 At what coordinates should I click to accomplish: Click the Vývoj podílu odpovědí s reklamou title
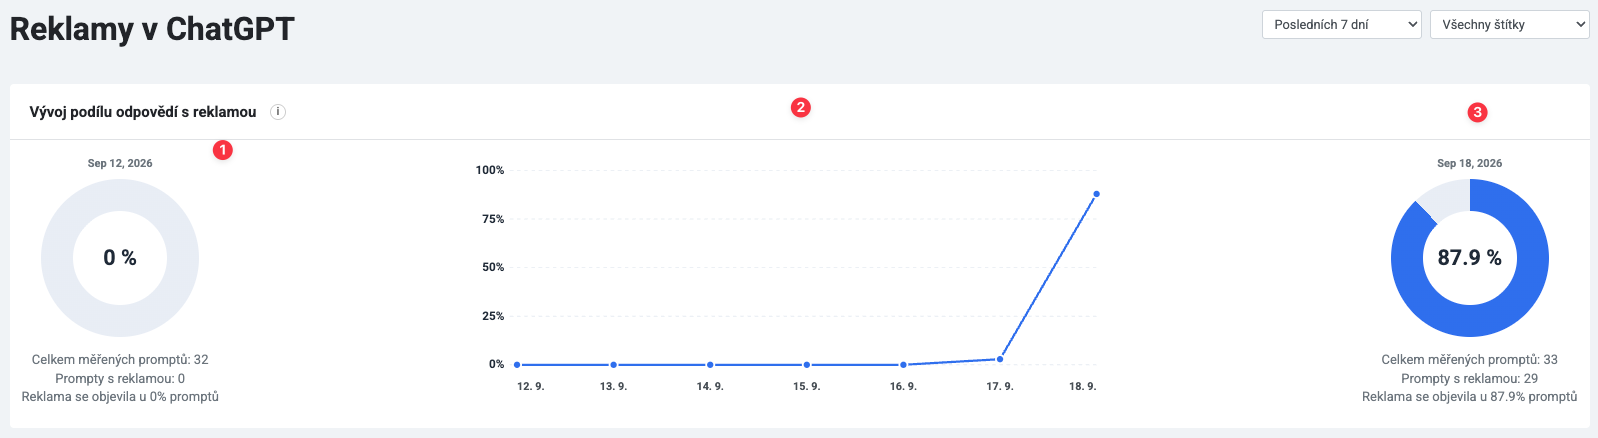pyautogui.click(x=143, y=112)
